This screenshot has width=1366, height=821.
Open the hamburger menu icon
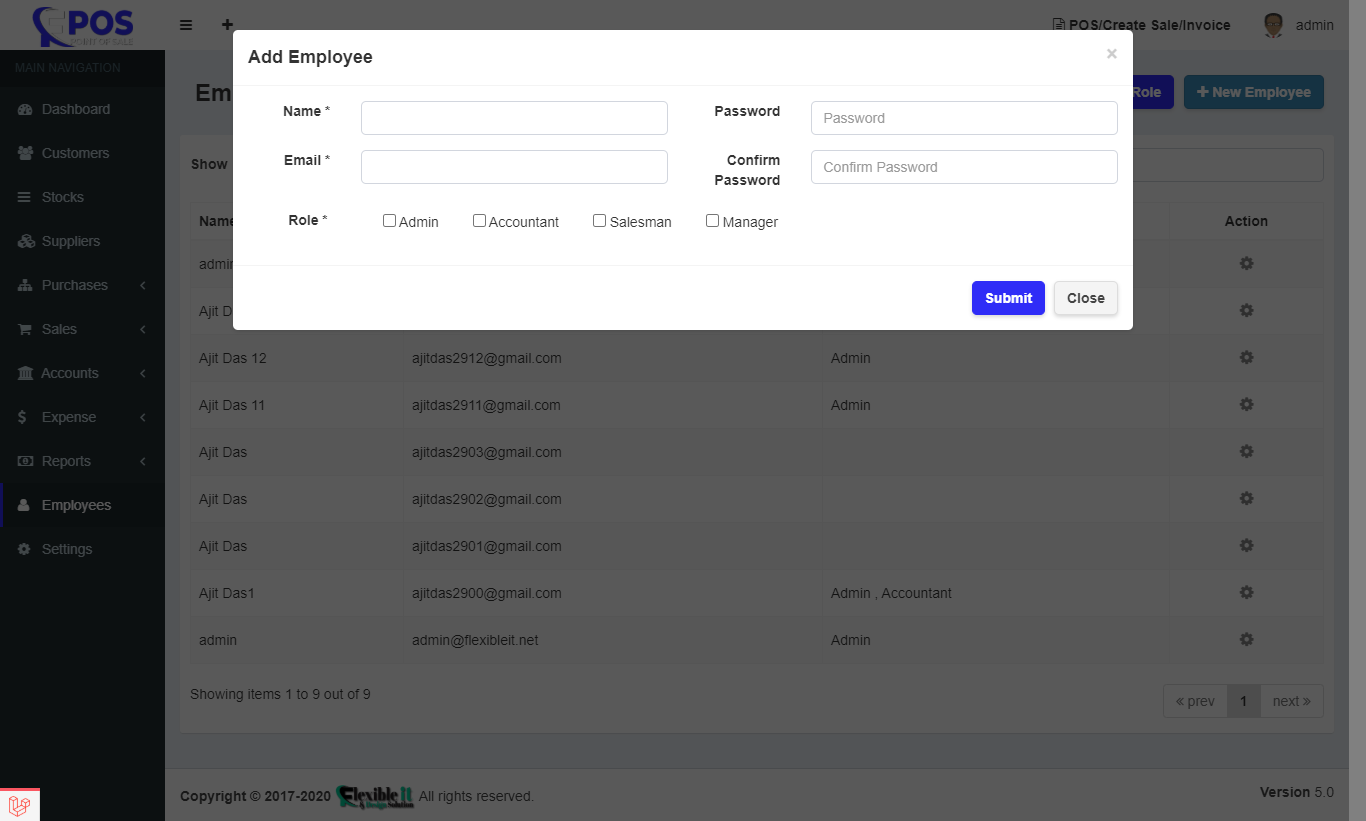pyautogui.click(x=186, y=24)
